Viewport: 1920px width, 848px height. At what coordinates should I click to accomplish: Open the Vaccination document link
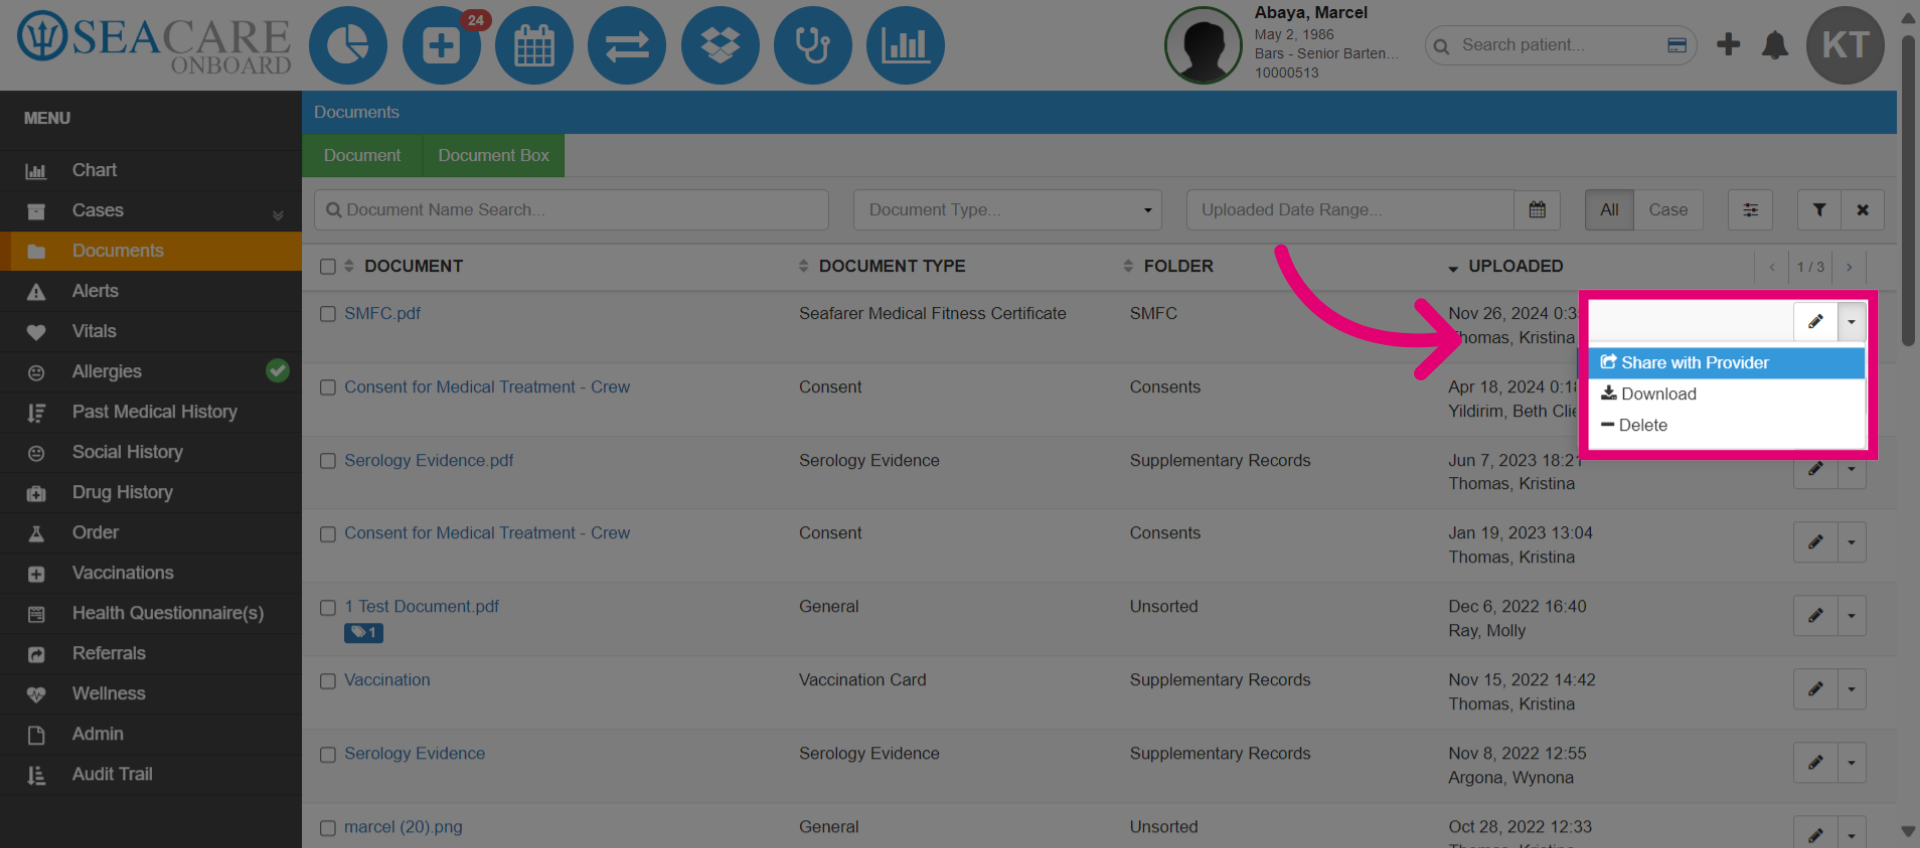[387, 680]
